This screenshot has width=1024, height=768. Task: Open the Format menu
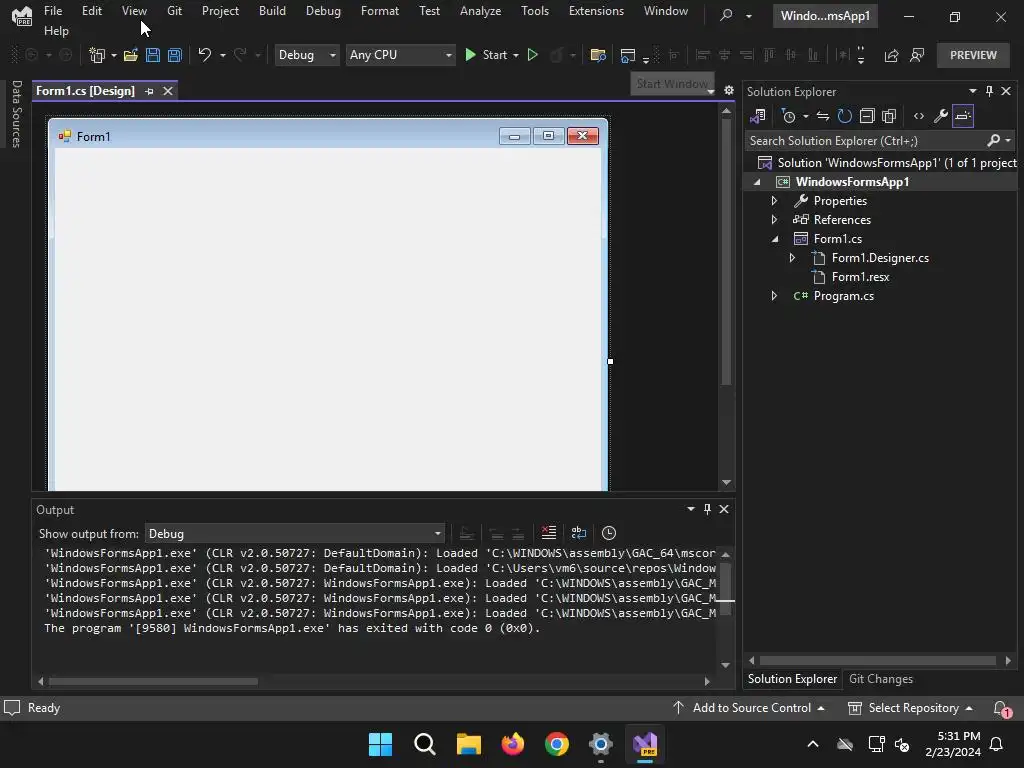379,10
